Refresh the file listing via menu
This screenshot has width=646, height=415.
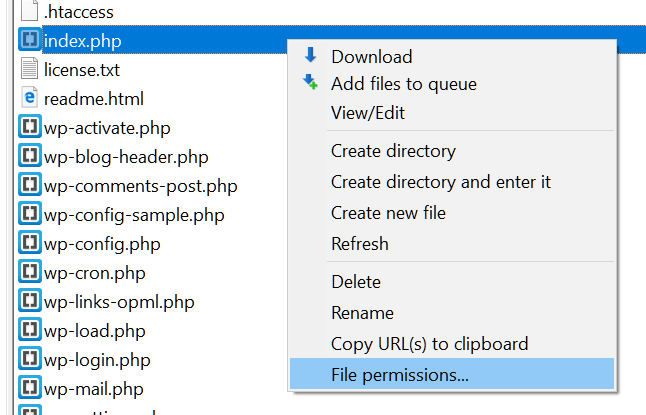click(360, 244)
